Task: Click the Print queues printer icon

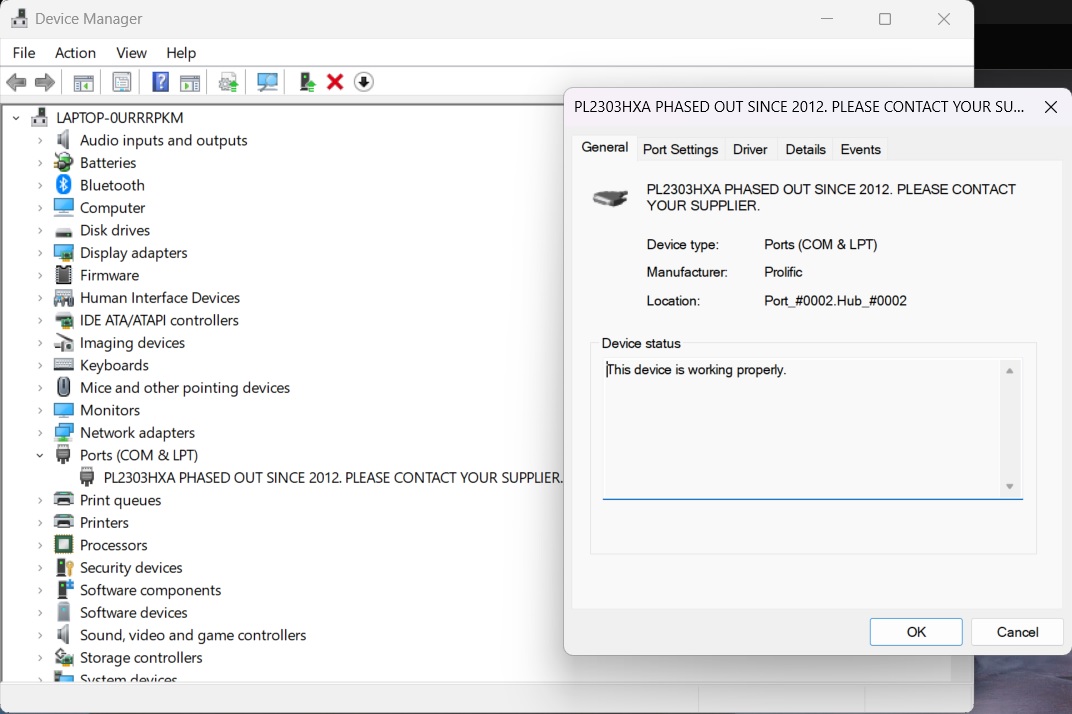Action: (x=64, y=499)
